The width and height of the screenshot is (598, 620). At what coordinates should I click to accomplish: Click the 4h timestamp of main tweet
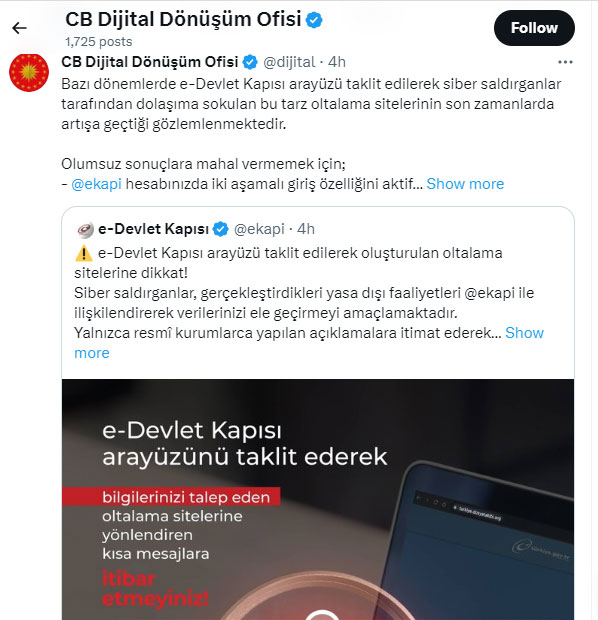point(337,62)
